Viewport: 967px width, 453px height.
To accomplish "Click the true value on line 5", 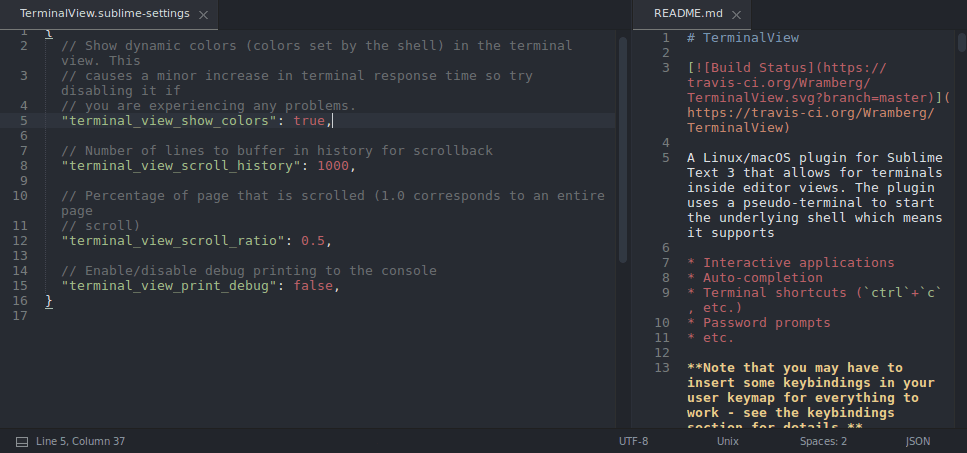I will tap(309, 121).
